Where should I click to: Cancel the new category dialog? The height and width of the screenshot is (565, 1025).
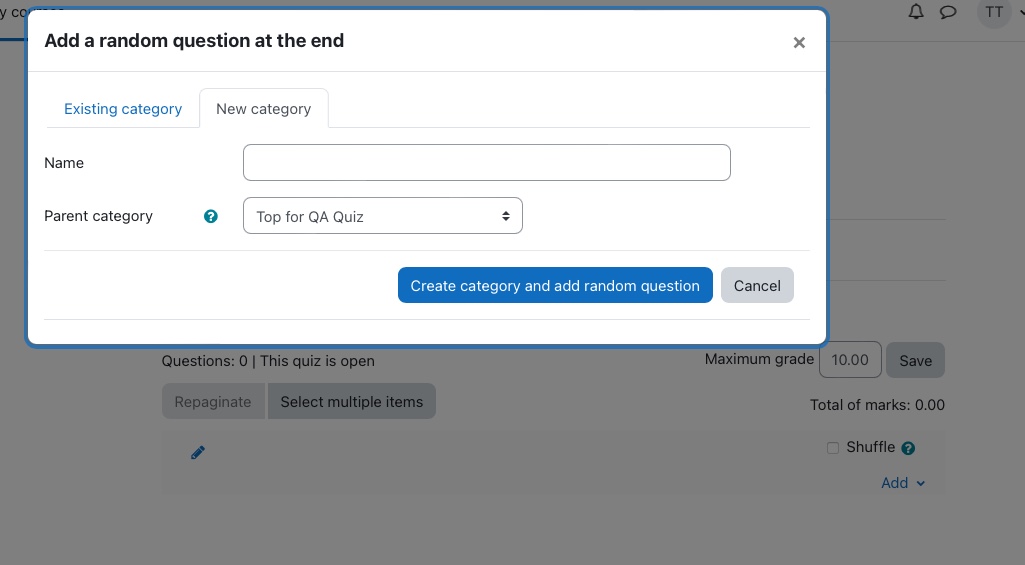click(757, 285)
